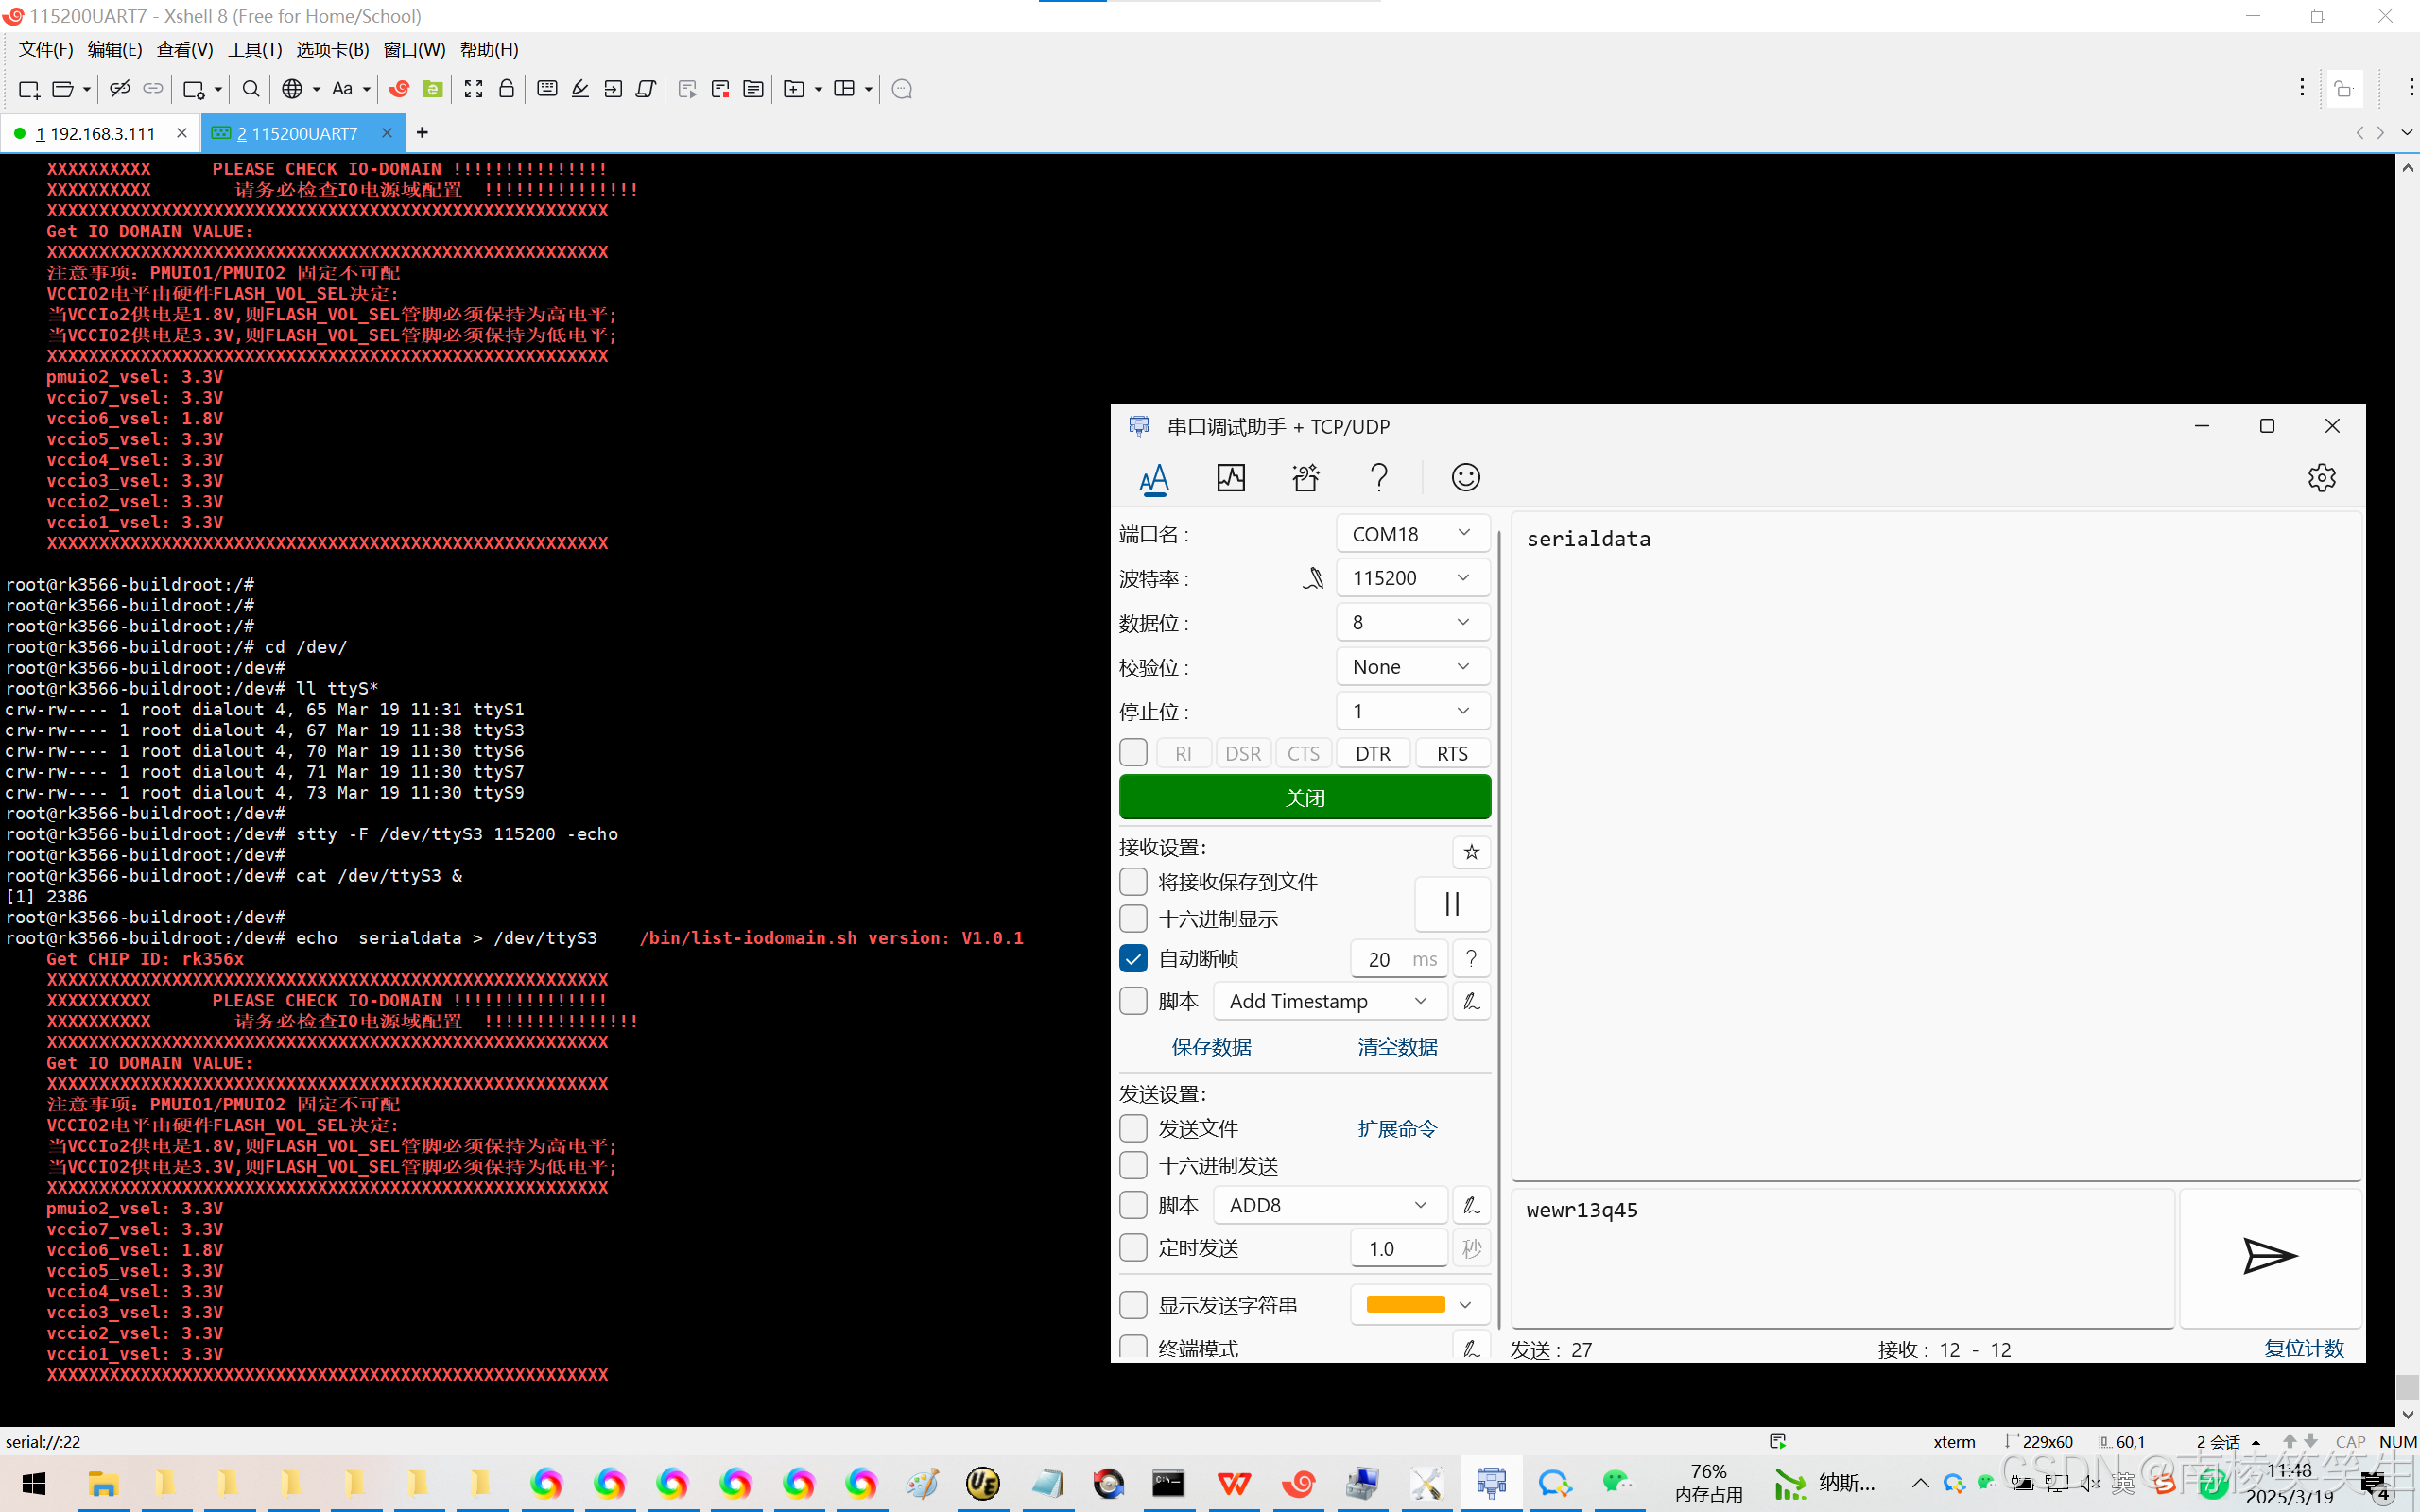Open the COM18 port name dropdown
Image resolution: width=2420 pixels, height=1512 pixels.
(1412, 534)
